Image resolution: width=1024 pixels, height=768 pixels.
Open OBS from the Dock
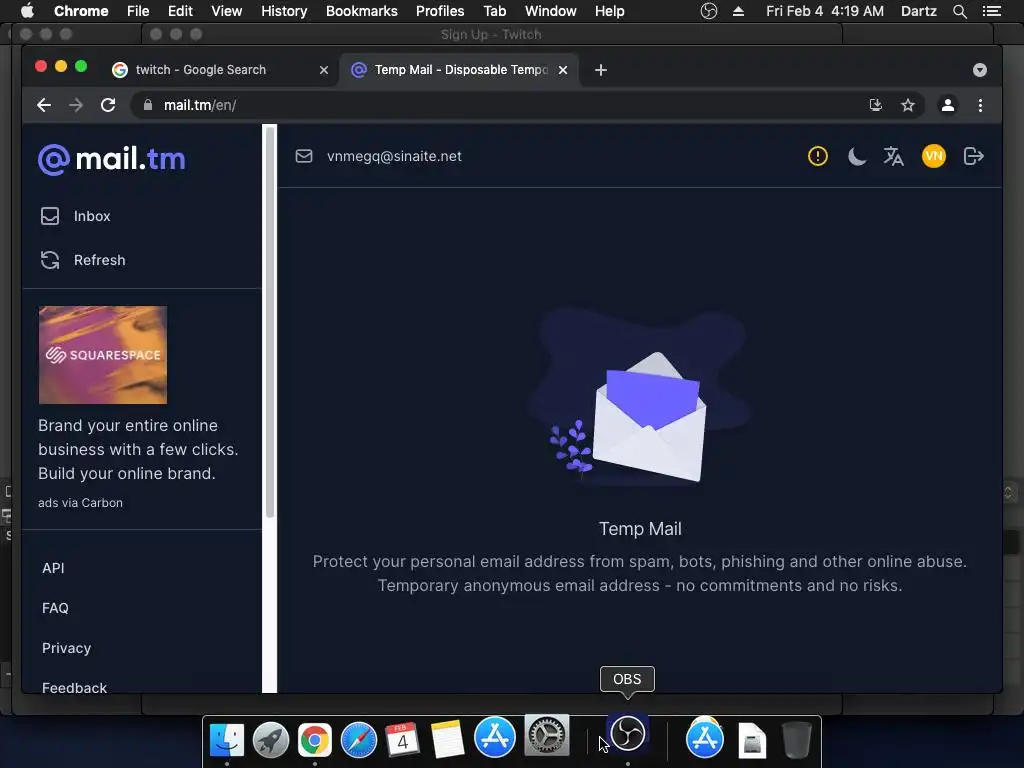628,733
